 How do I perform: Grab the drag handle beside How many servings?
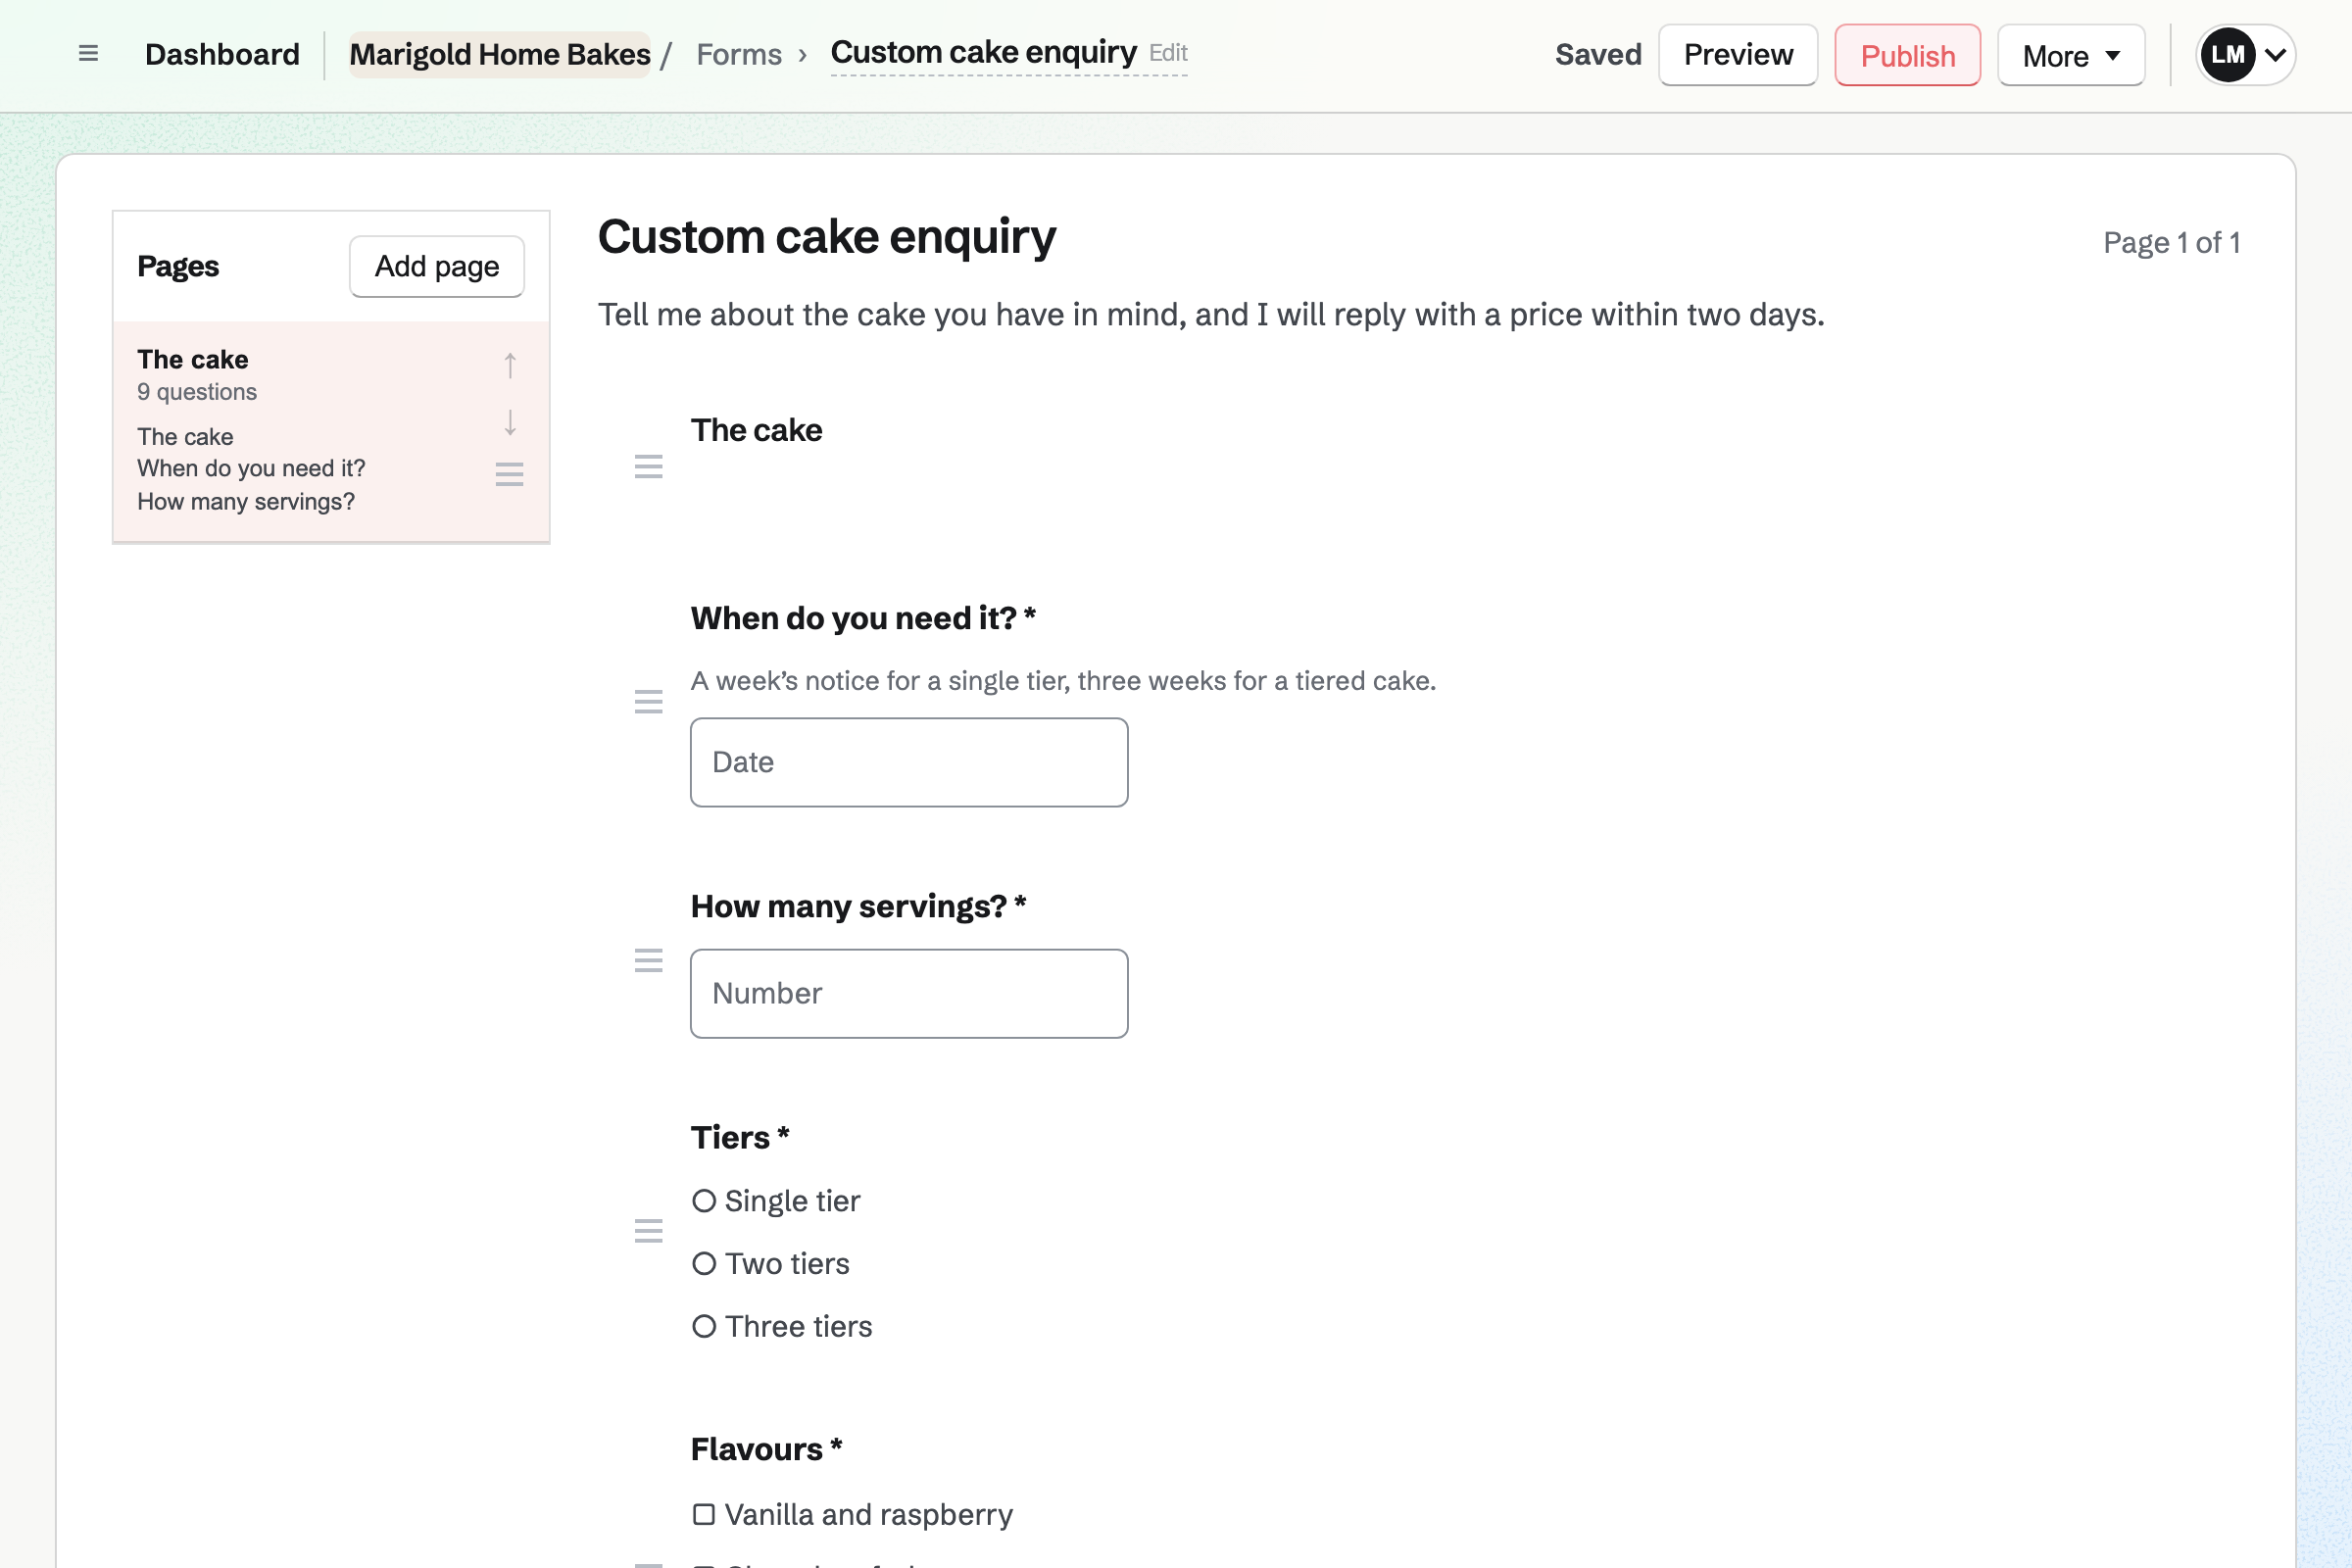click(649, 961)
